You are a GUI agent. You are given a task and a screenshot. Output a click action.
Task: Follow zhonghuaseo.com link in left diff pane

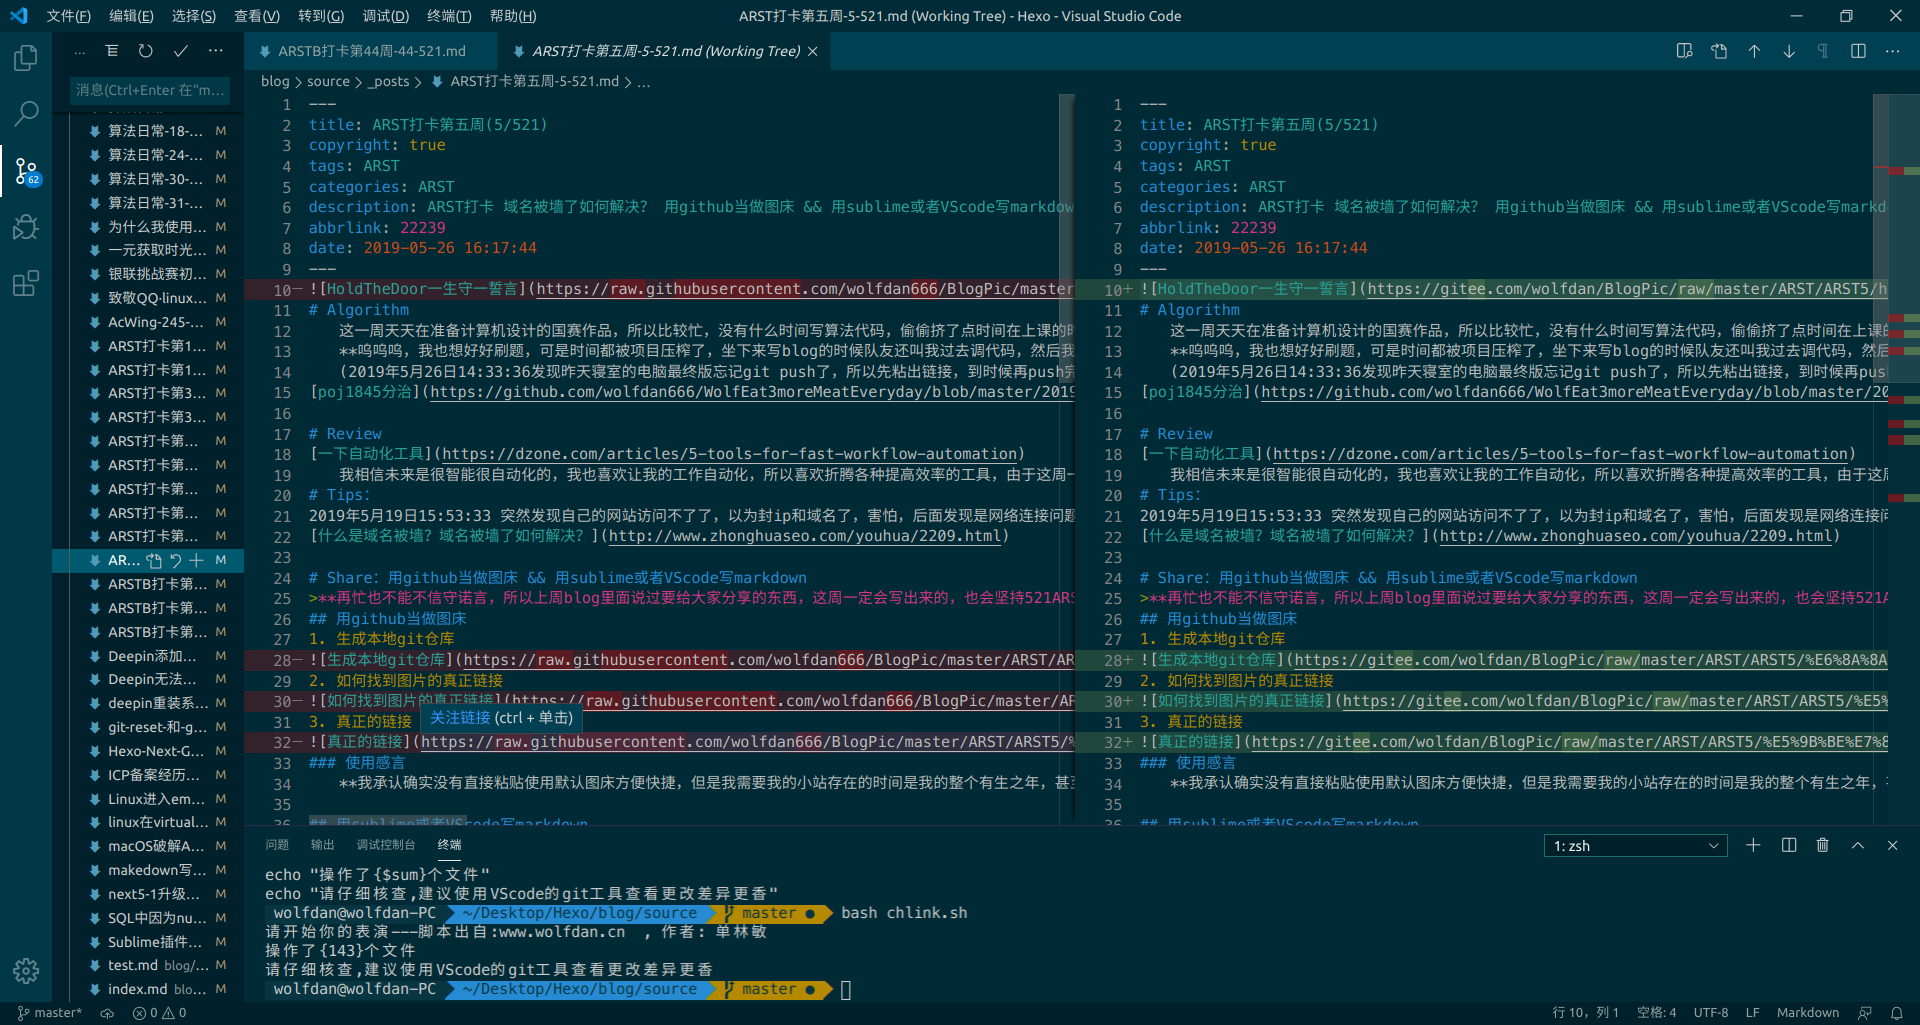pos(805,536)
